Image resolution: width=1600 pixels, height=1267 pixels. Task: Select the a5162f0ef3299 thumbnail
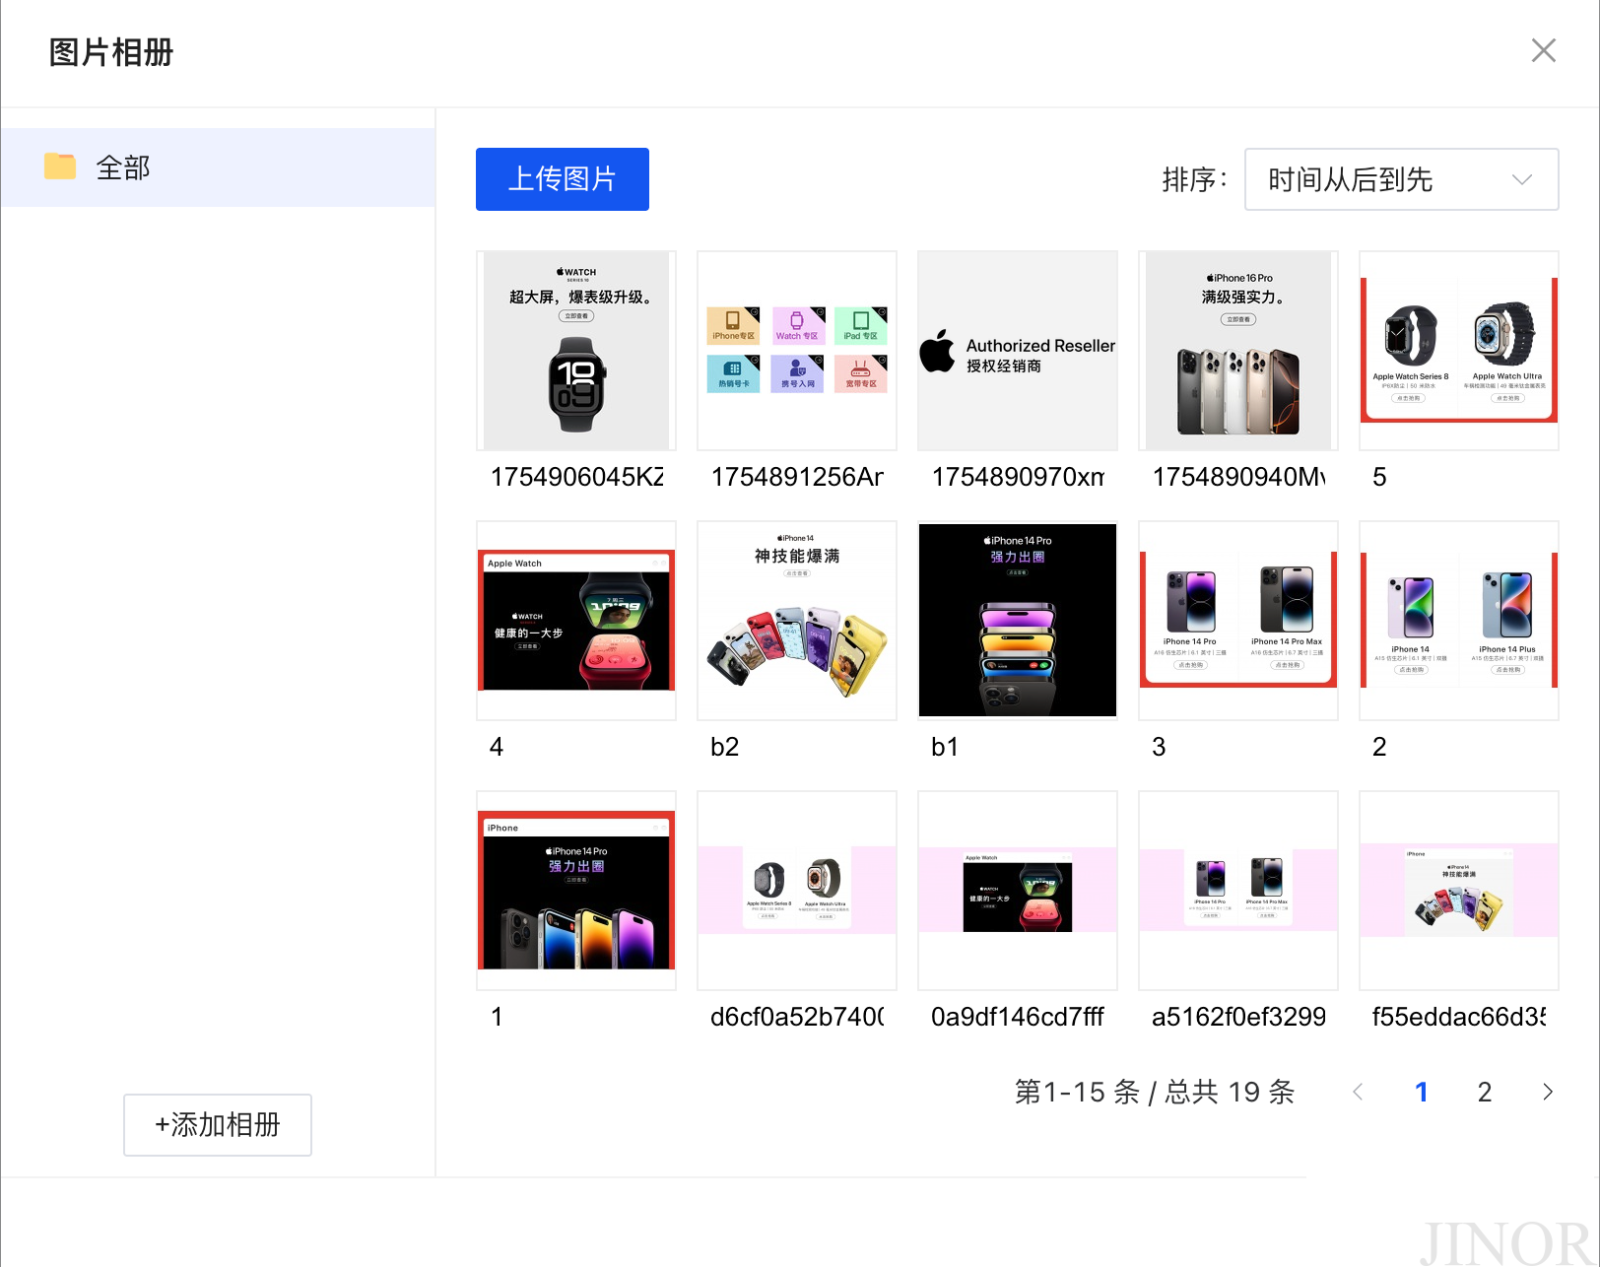(1238, 890)
